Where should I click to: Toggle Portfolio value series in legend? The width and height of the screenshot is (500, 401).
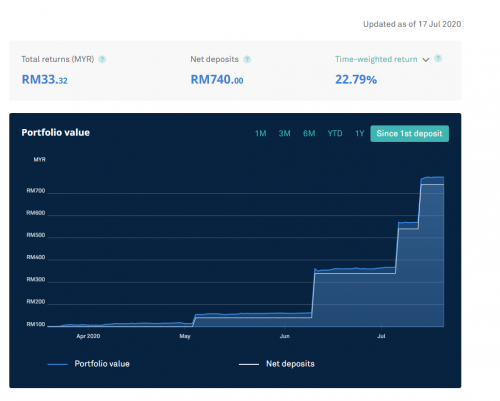[x=102, y=364]
